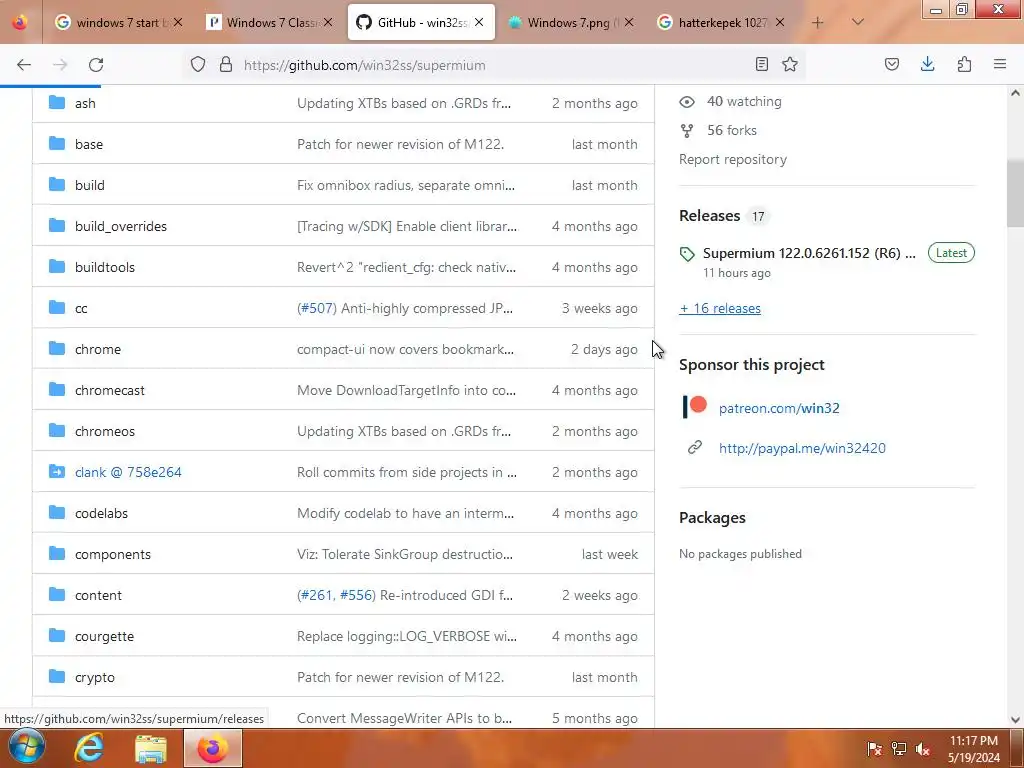1024x768 pixels.
Task: Toggle reader view icon
Action: pos(761,64)
